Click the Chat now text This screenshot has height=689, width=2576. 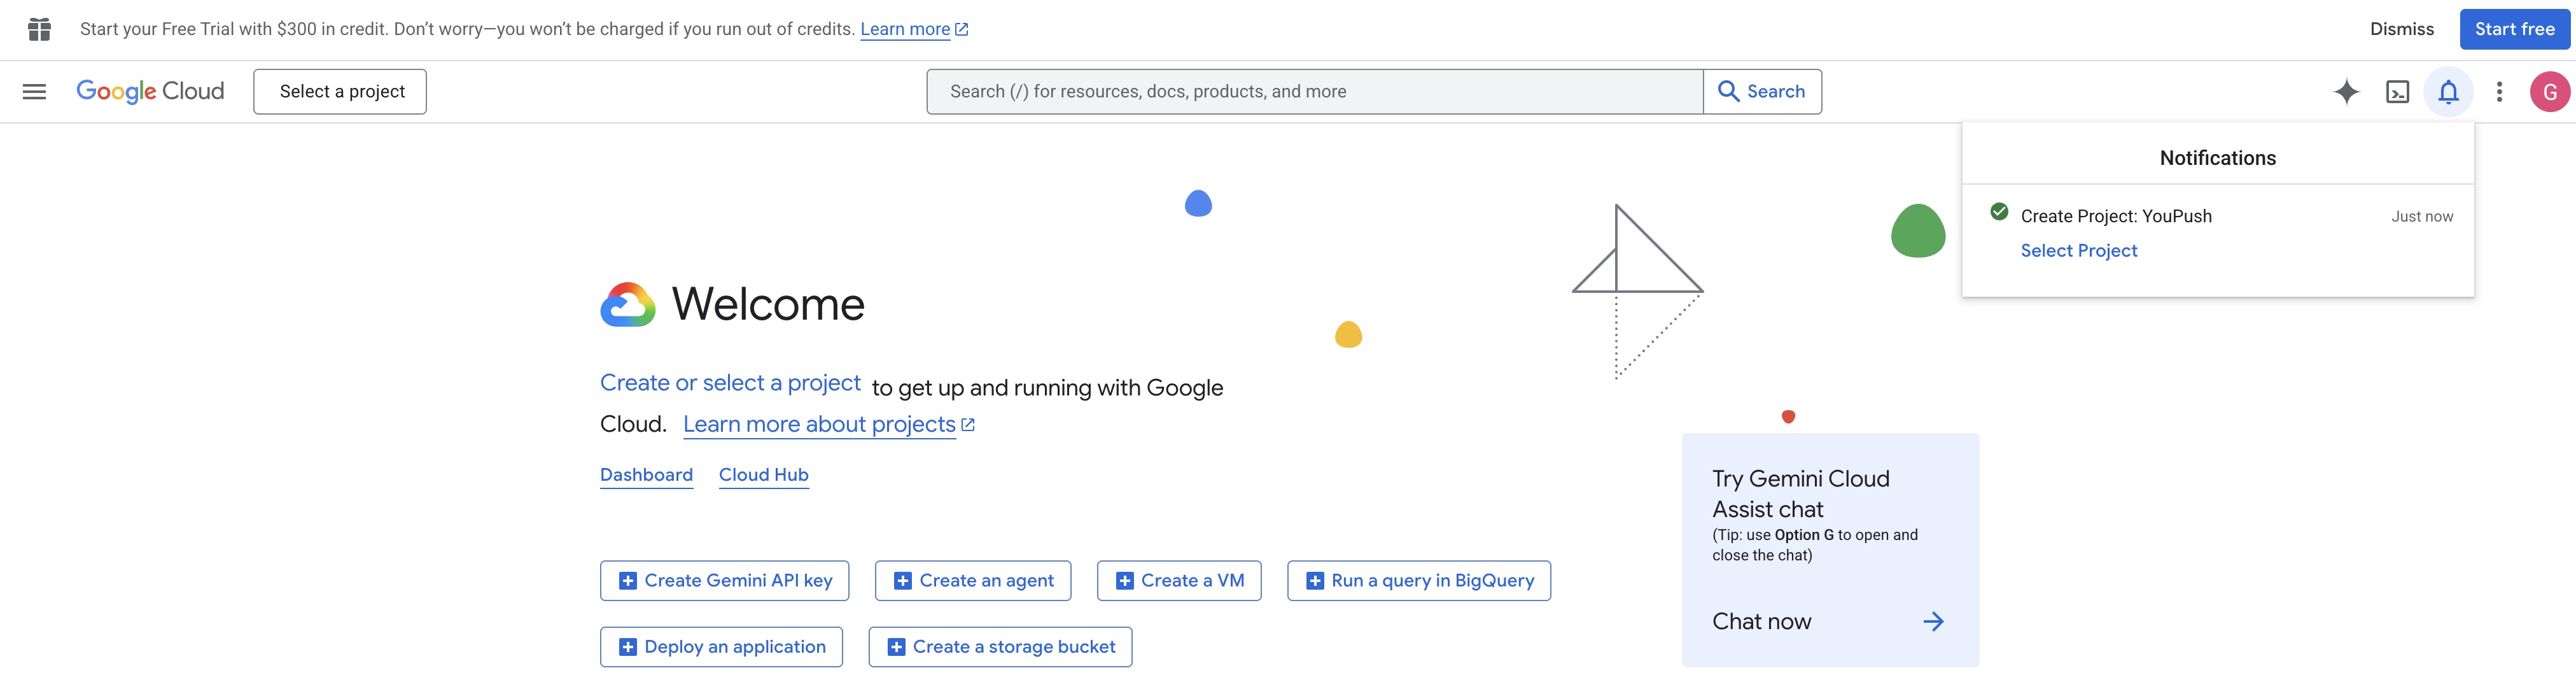click(1761, 621)
